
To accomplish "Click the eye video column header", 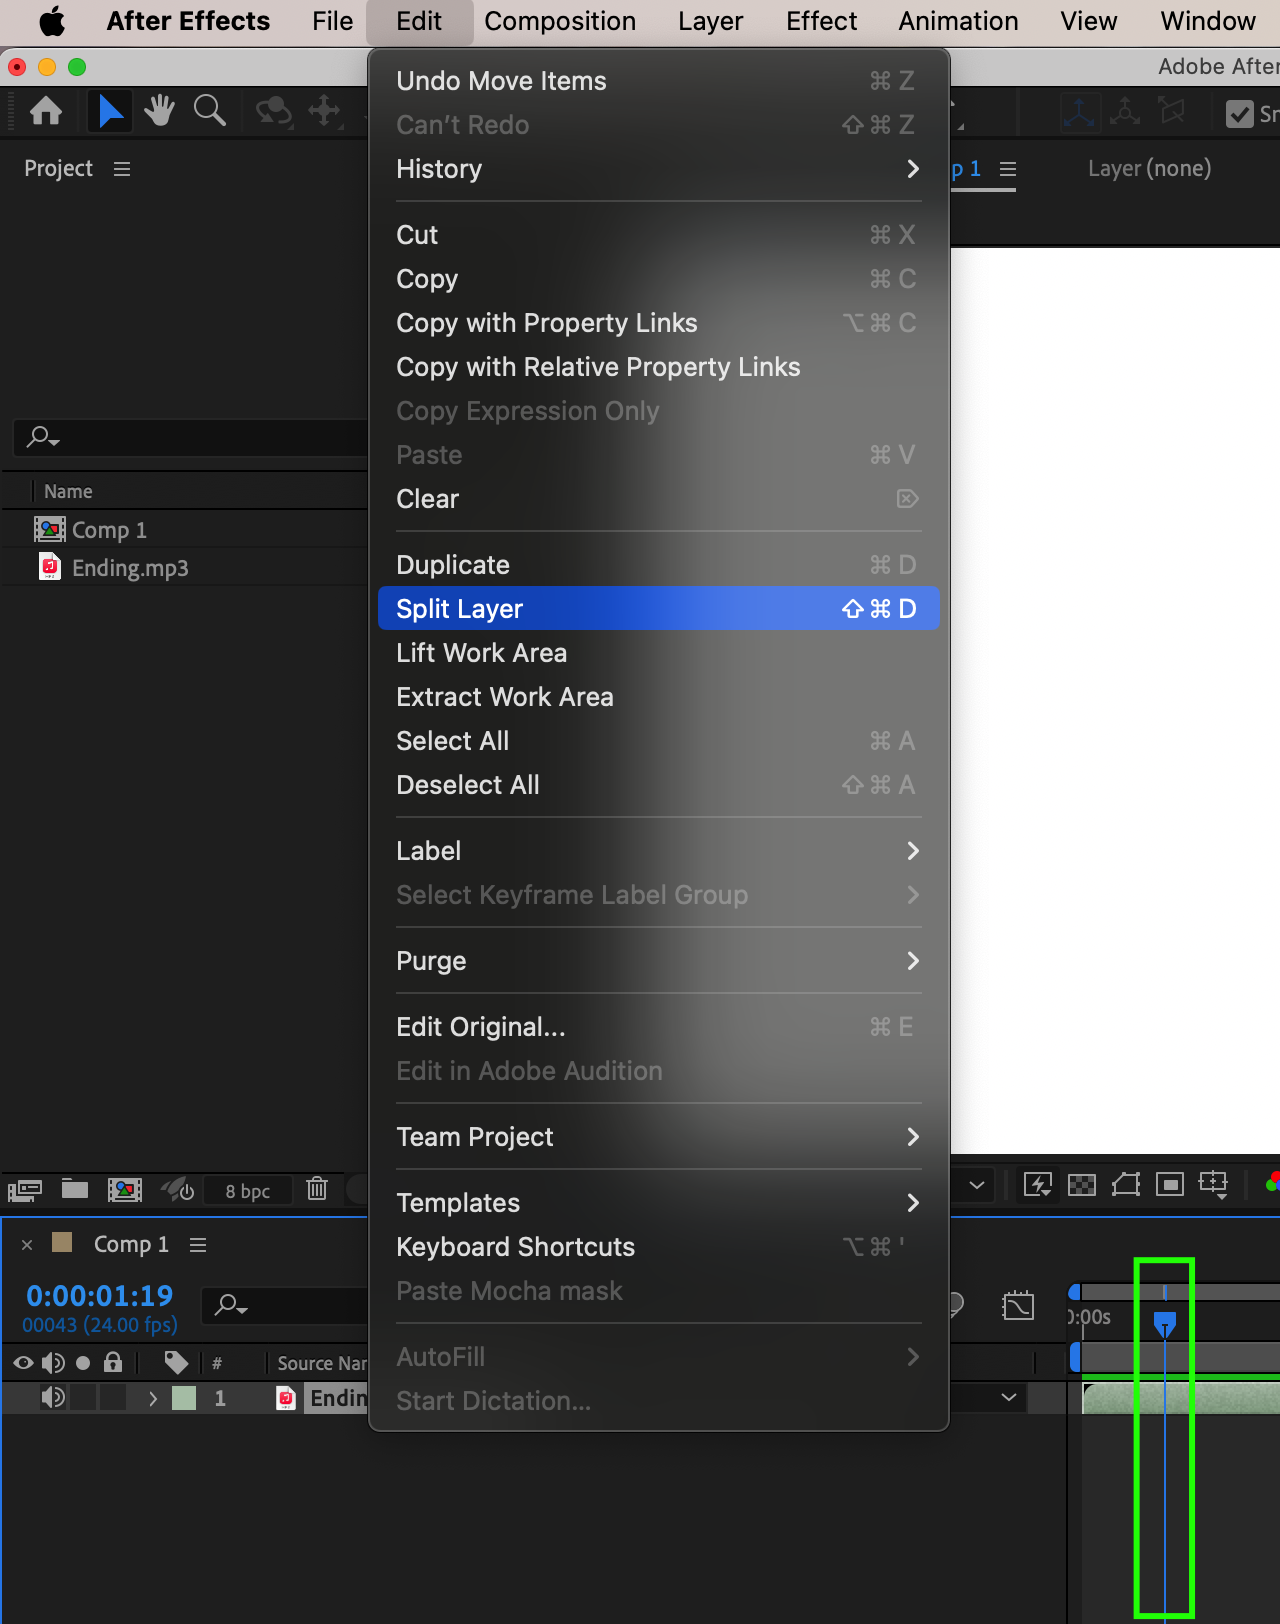I will [x=23, y=1362].
